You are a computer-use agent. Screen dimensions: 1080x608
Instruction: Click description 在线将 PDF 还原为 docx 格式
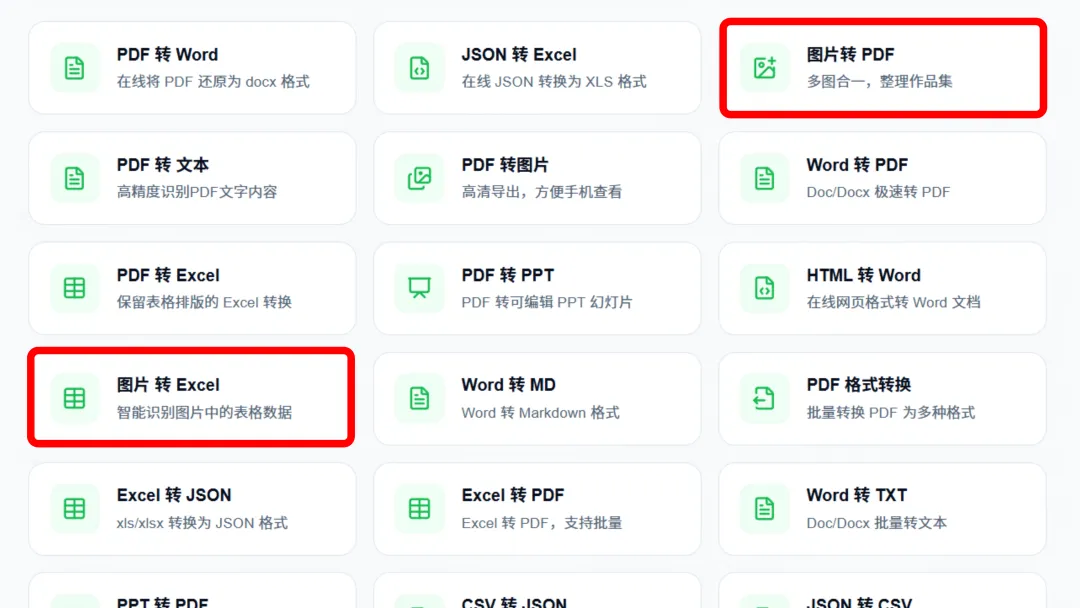coord(213,81)
